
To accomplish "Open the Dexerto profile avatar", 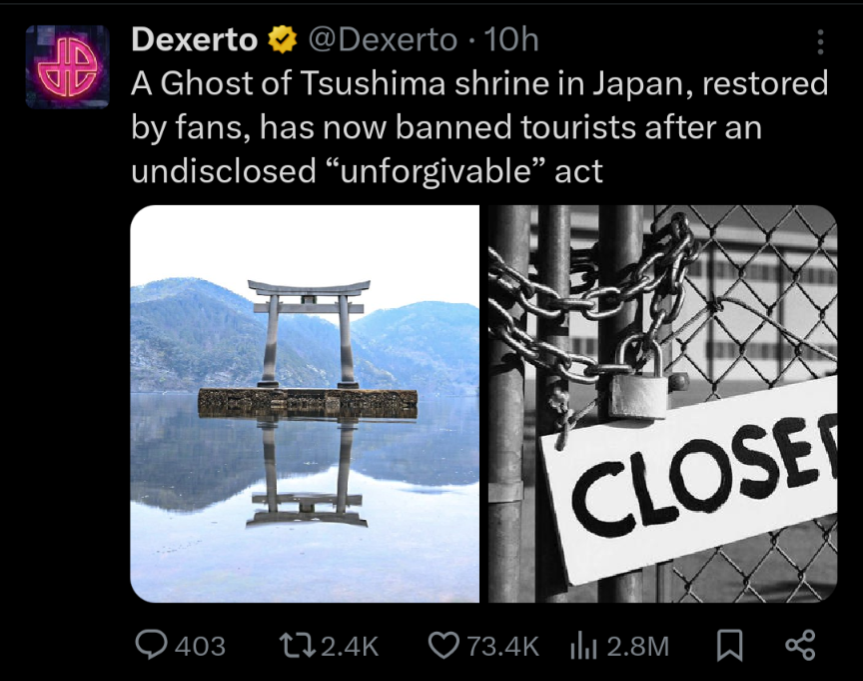I will [x=67, y=67].
